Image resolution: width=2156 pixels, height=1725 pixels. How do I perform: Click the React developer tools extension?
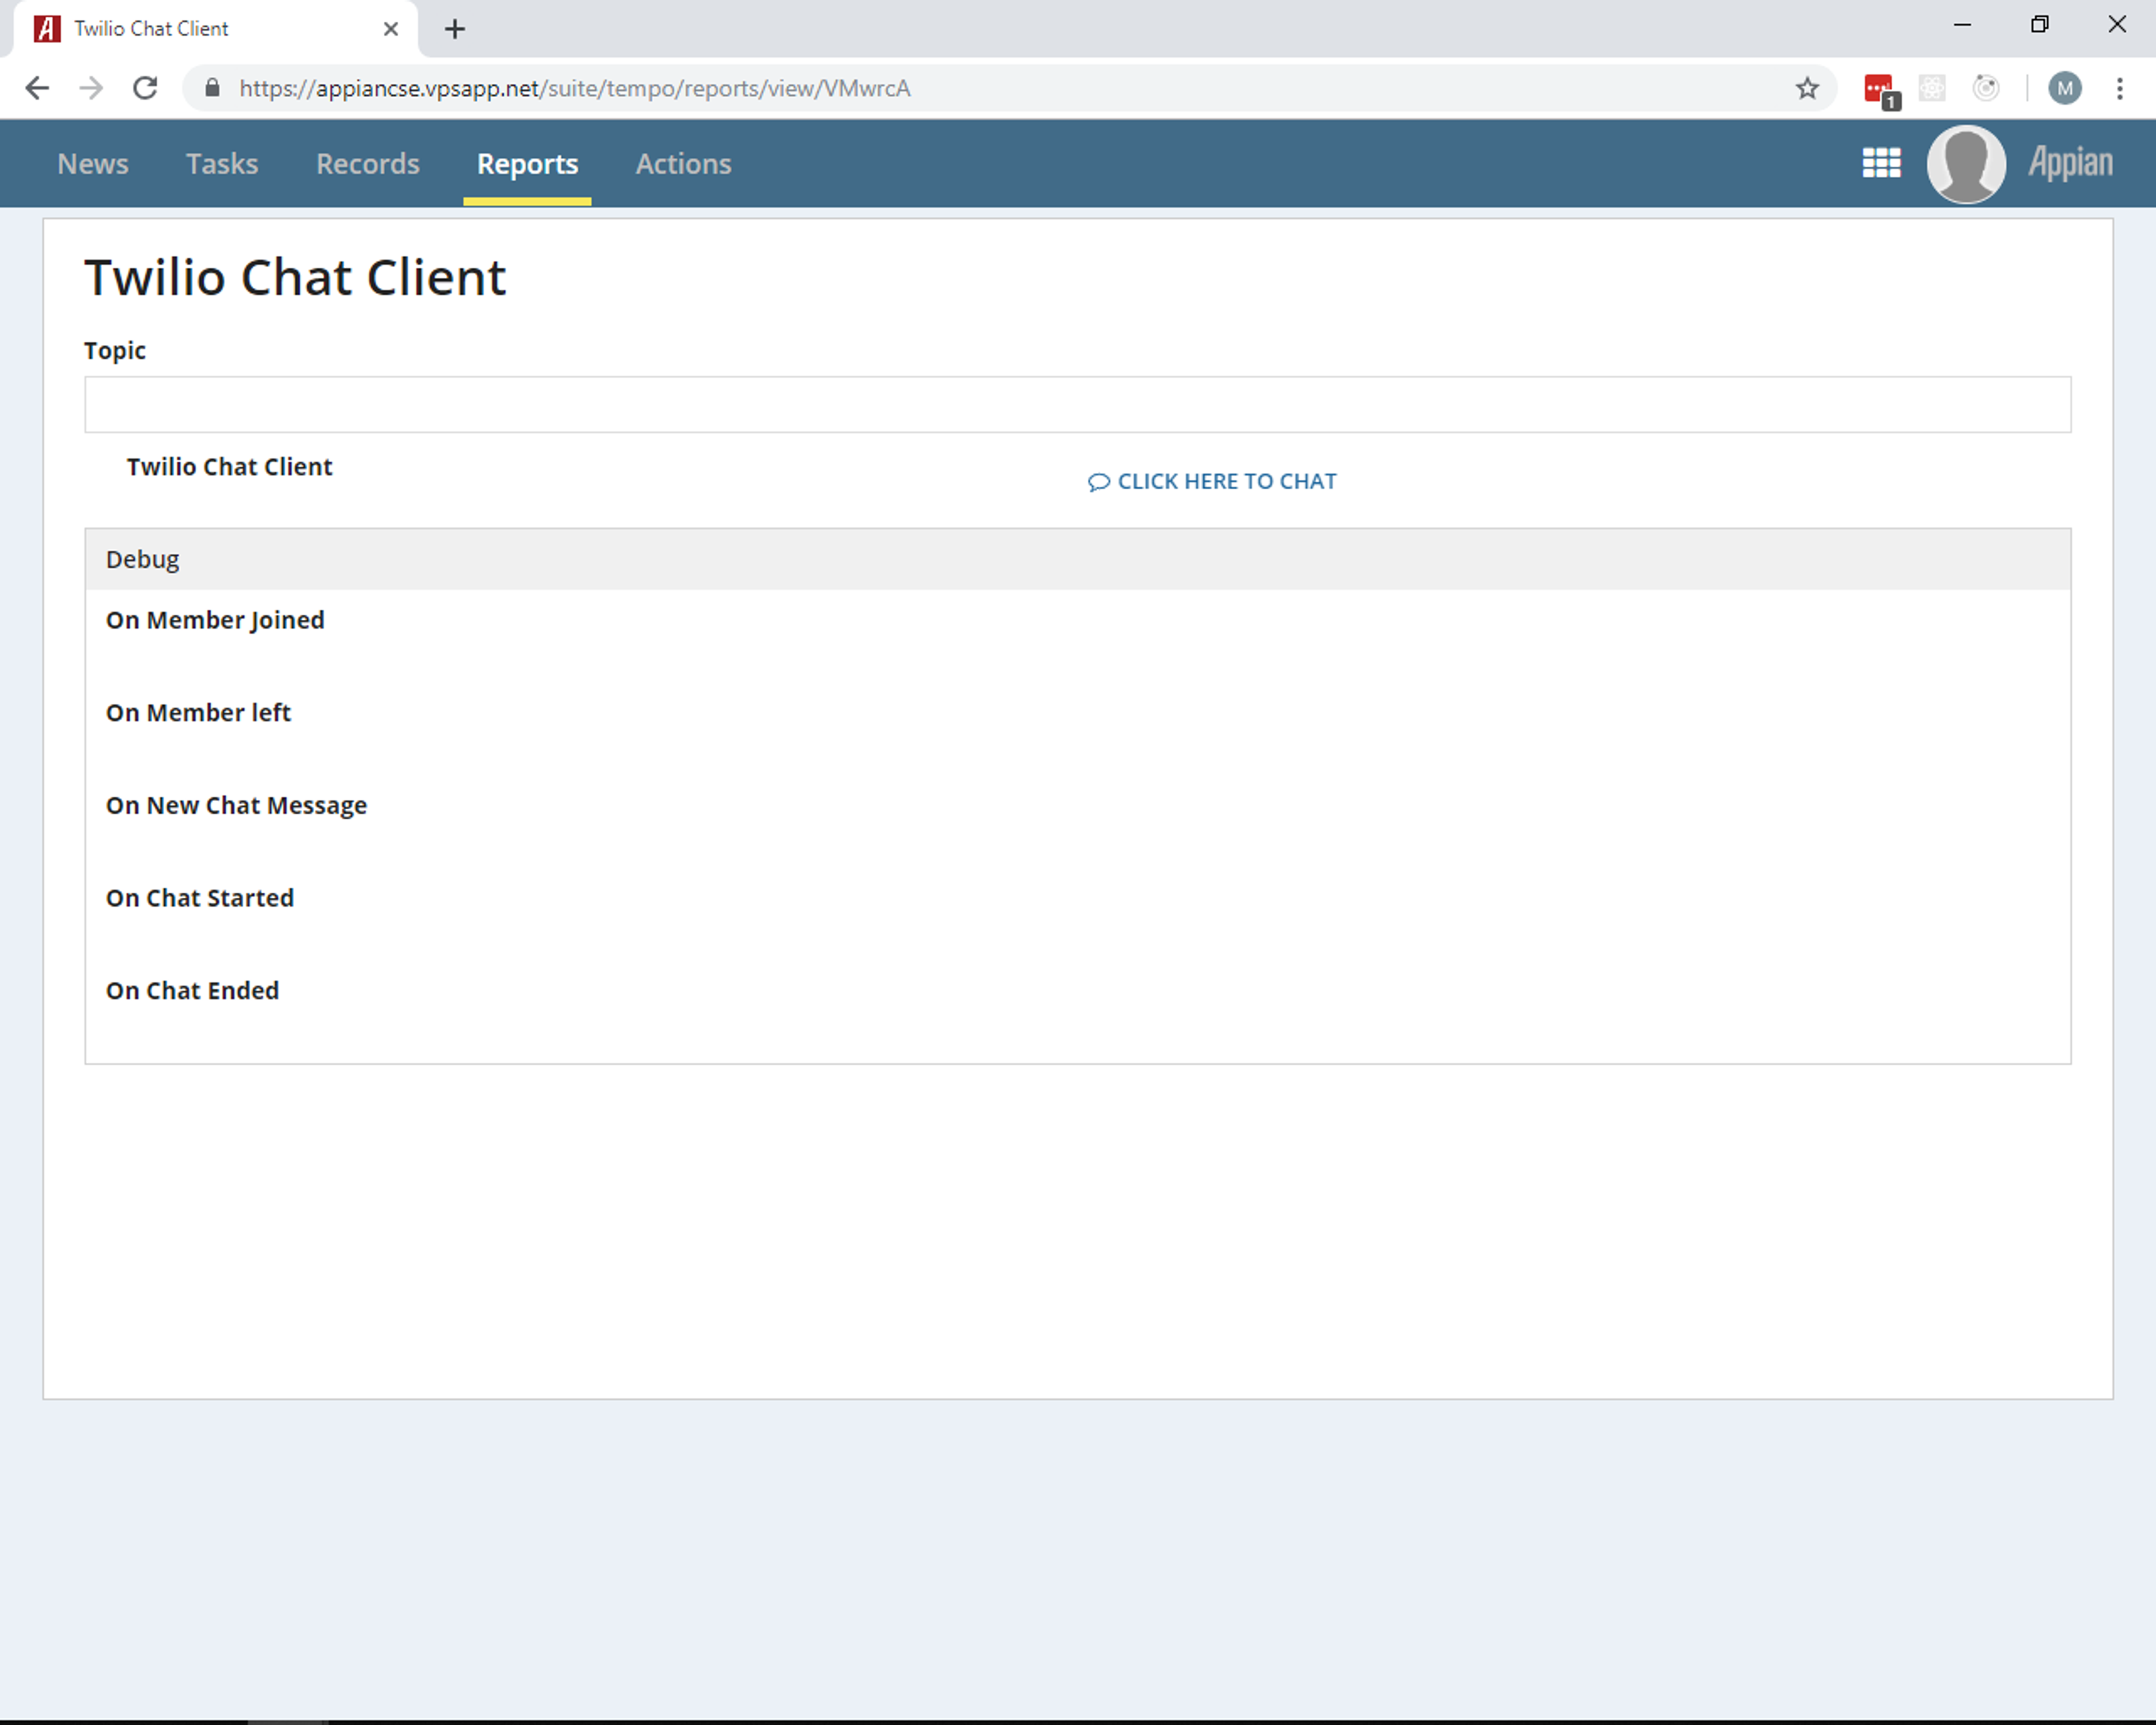coord(1932,88)
